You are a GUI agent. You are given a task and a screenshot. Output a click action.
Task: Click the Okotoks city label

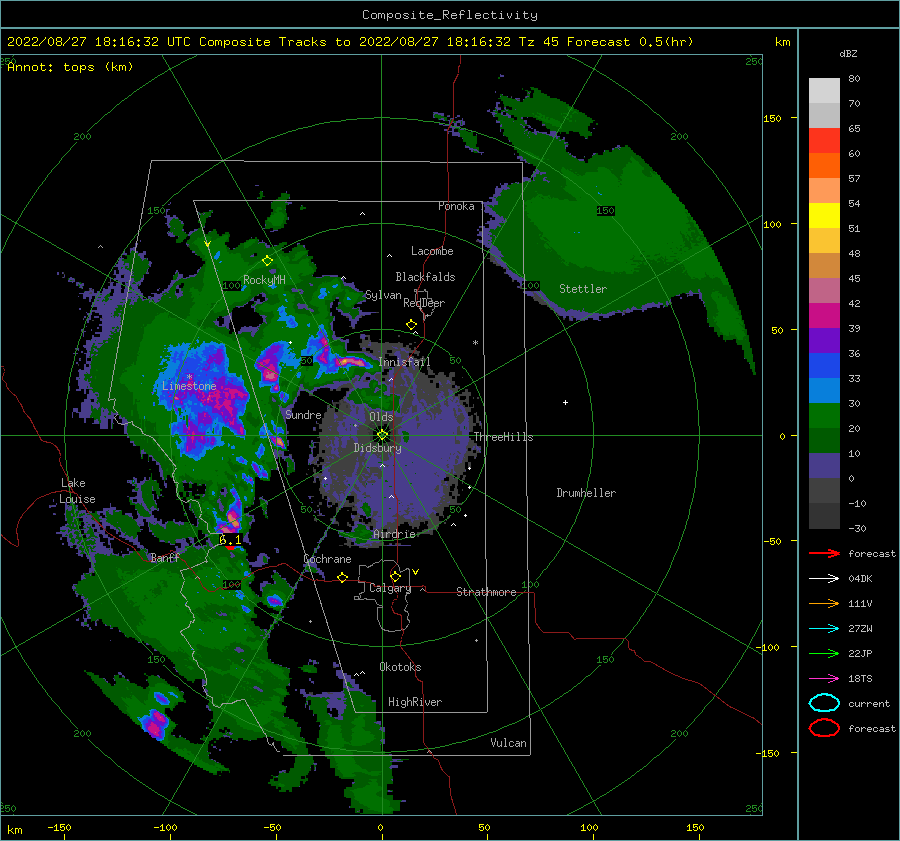click(x=400, y=667)
